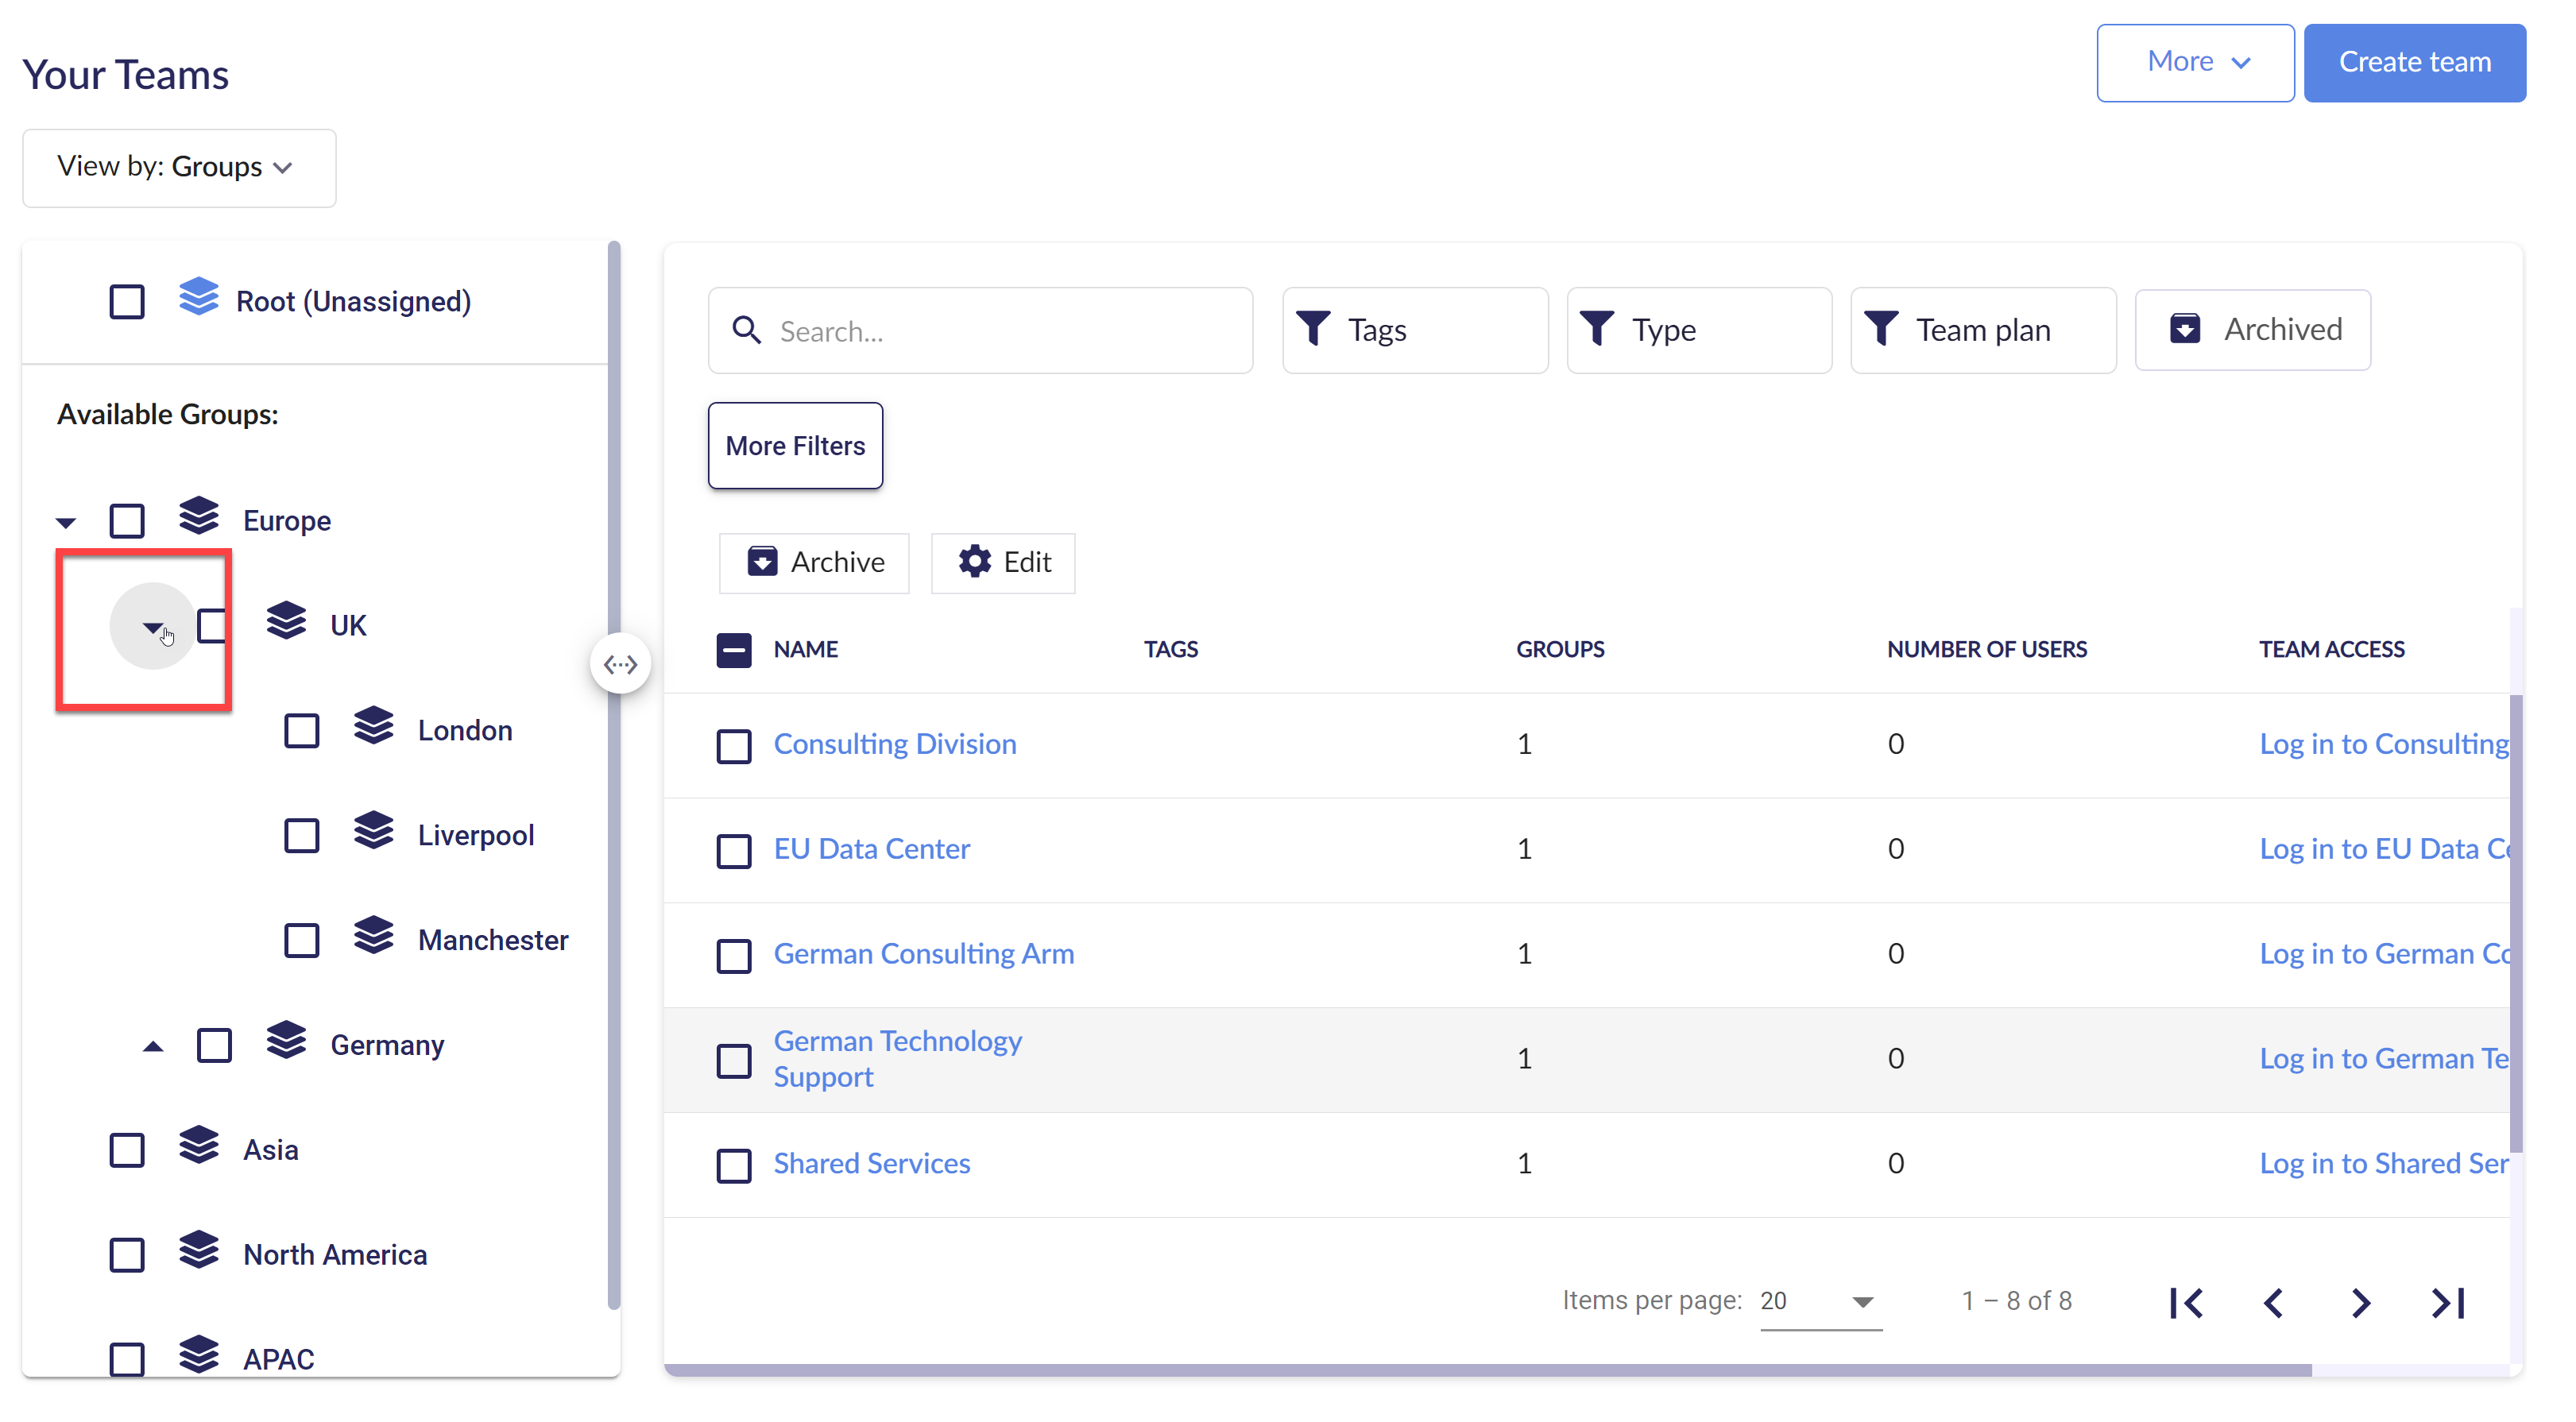Tick the Liverpool group checkbox

tap(301, 836)
